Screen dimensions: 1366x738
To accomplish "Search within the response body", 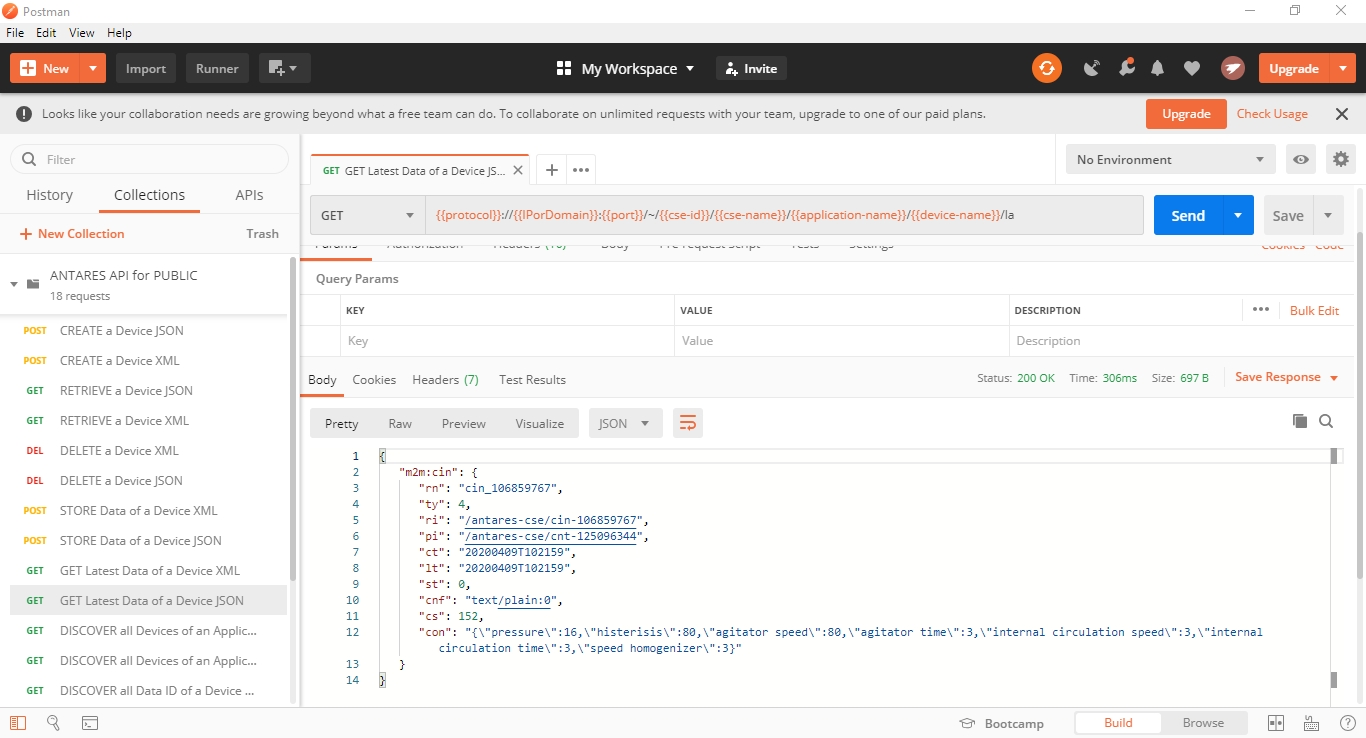I will point(1326,421).
